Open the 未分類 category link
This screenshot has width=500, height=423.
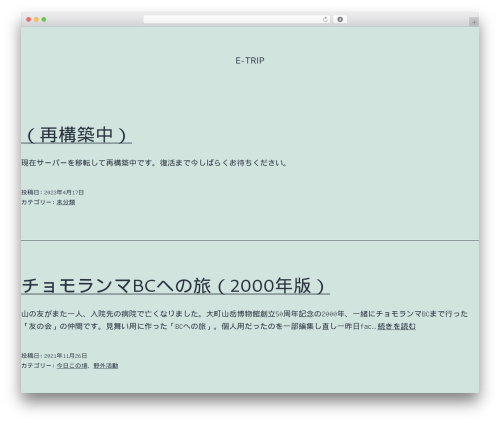coord(66,202)
